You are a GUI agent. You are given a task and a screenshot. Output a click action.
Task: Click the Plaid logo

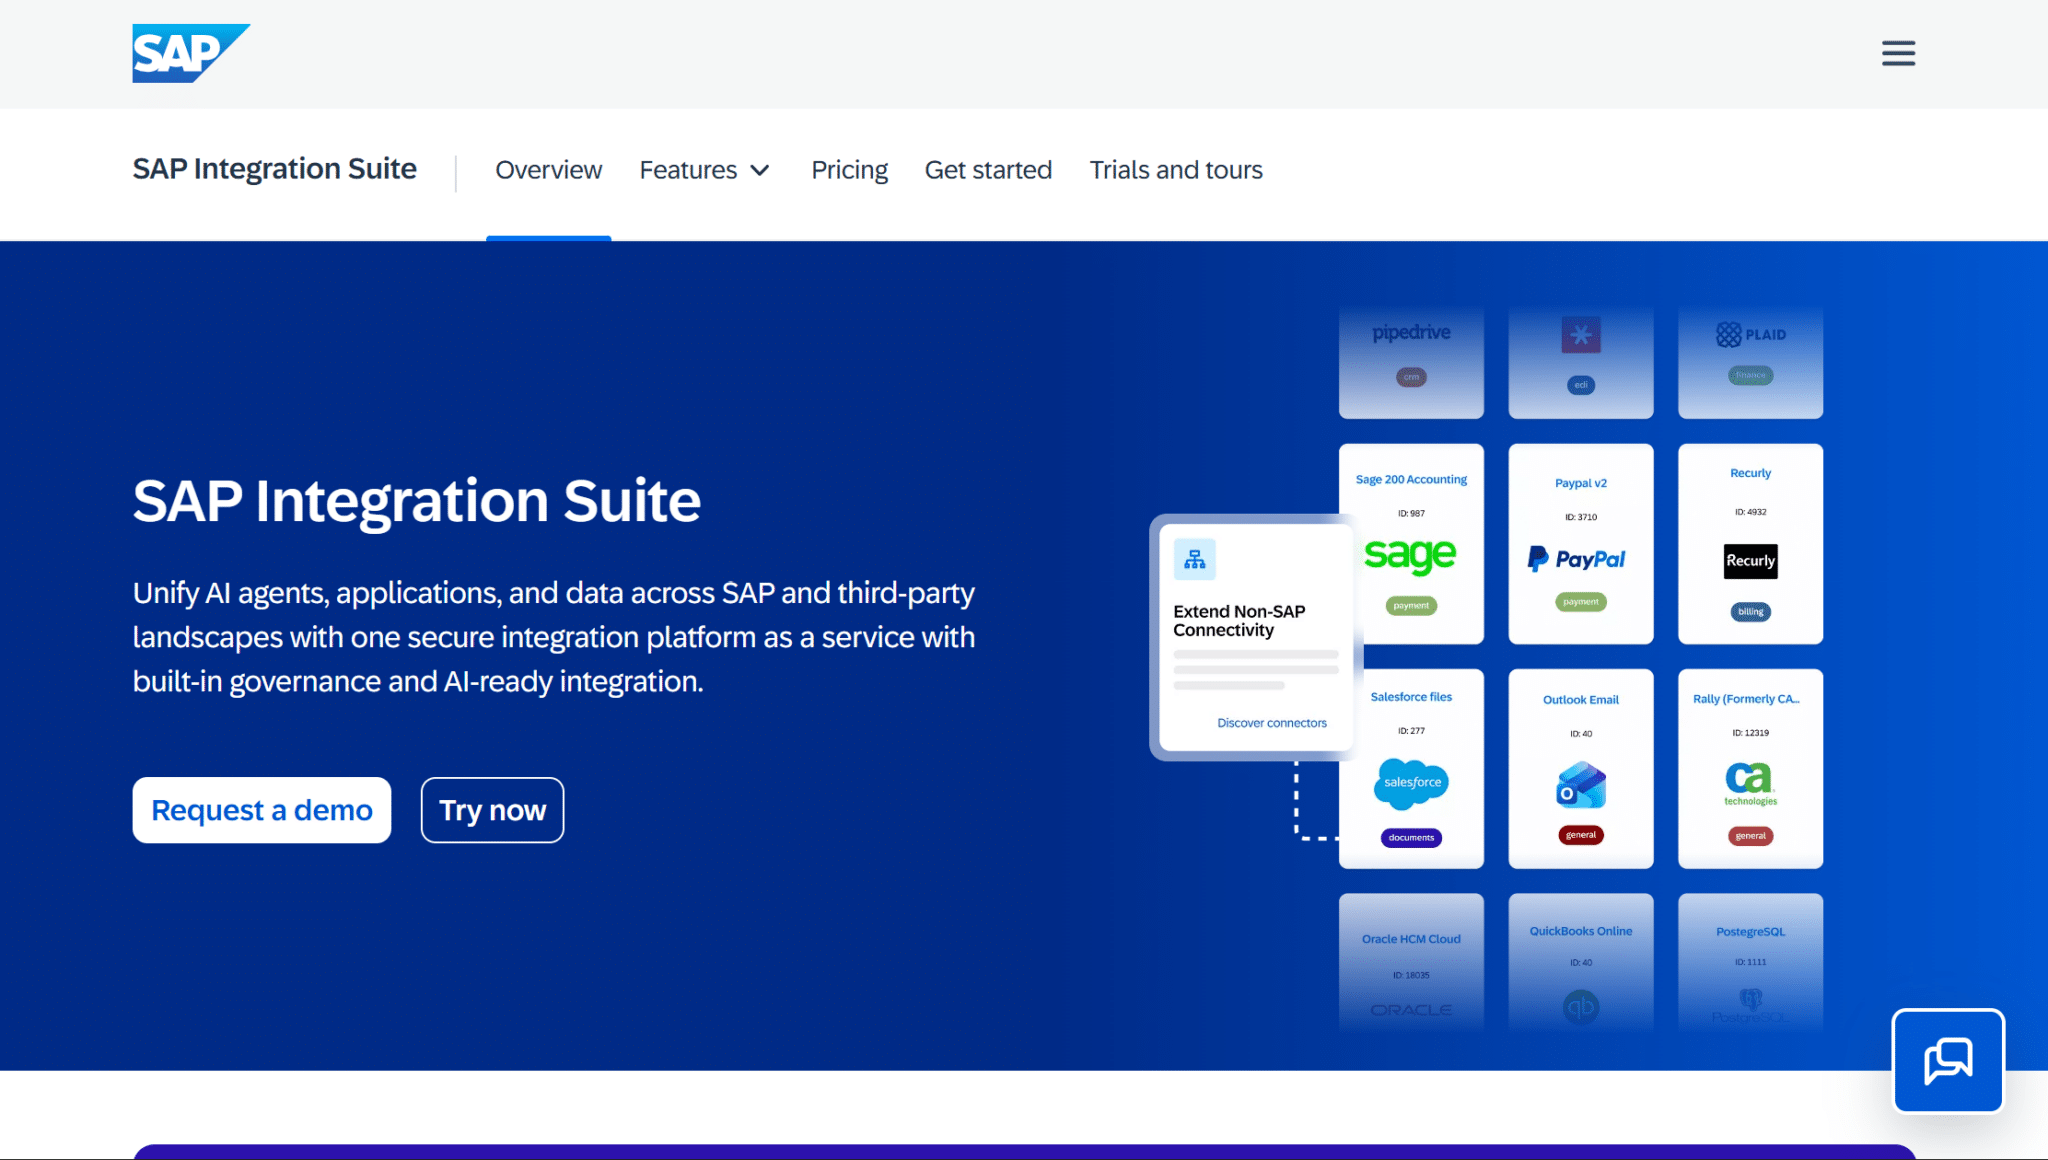[1750, 334]
